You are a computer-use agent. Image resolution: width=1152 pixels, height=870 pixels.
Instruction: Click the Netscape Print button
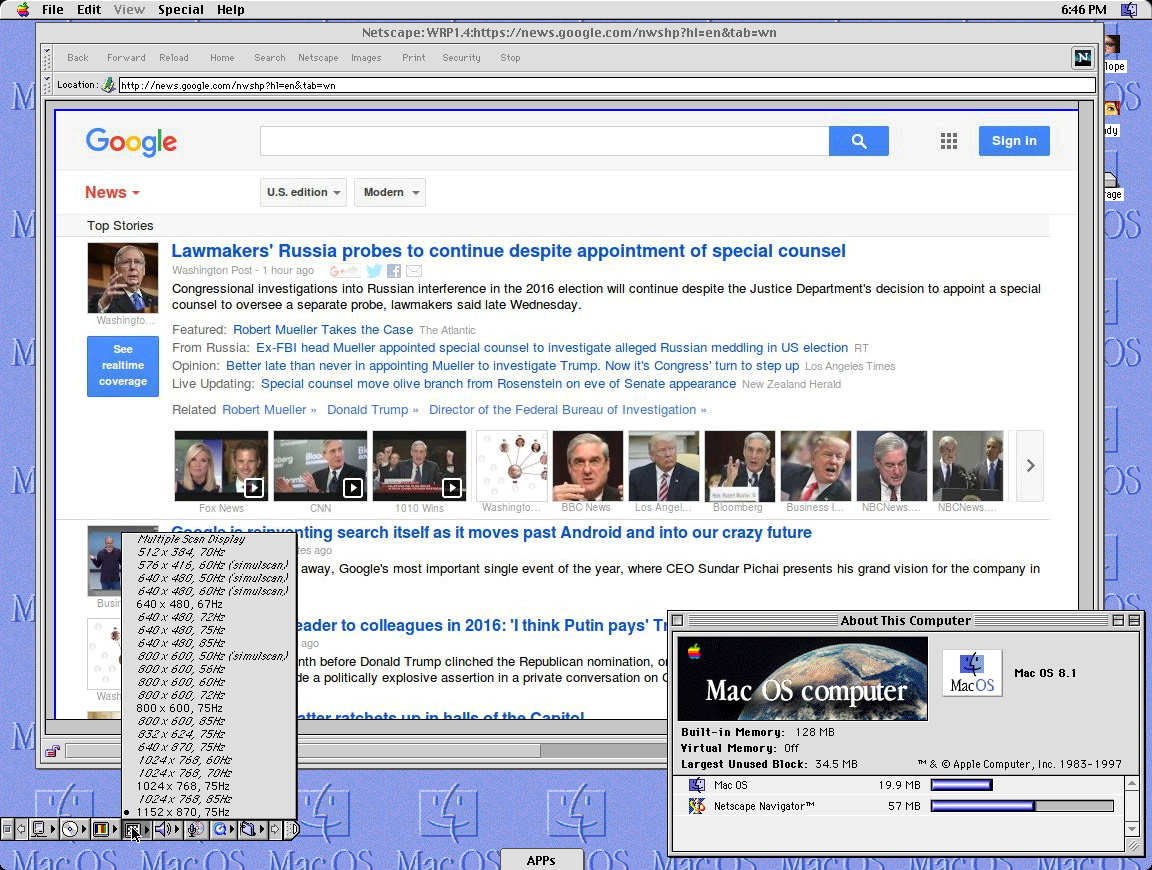coord(414,58)
